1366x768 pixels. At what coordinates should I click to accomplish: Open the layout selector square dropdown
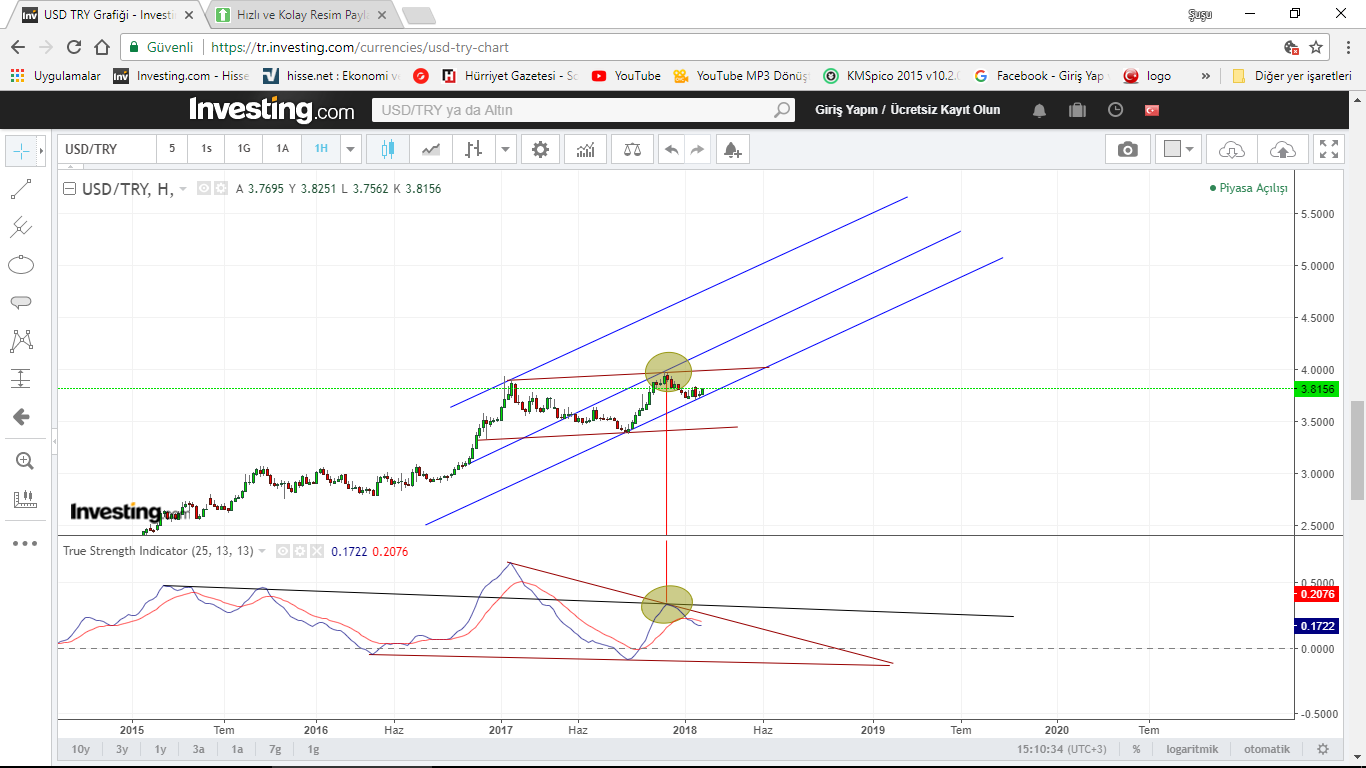coord(1179,149)
